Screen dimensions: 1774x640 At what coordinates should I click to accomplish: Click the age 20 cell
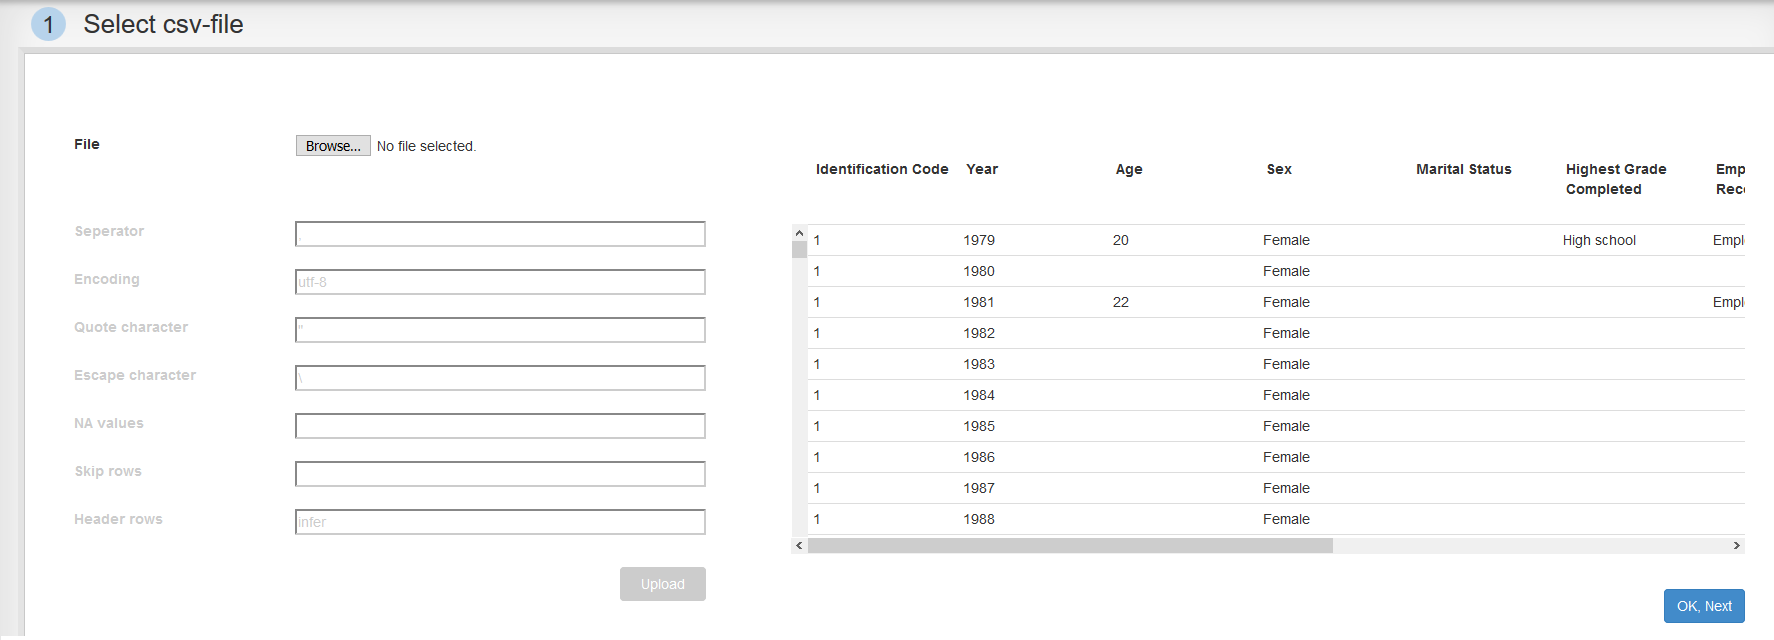[x=1121, y=240]
